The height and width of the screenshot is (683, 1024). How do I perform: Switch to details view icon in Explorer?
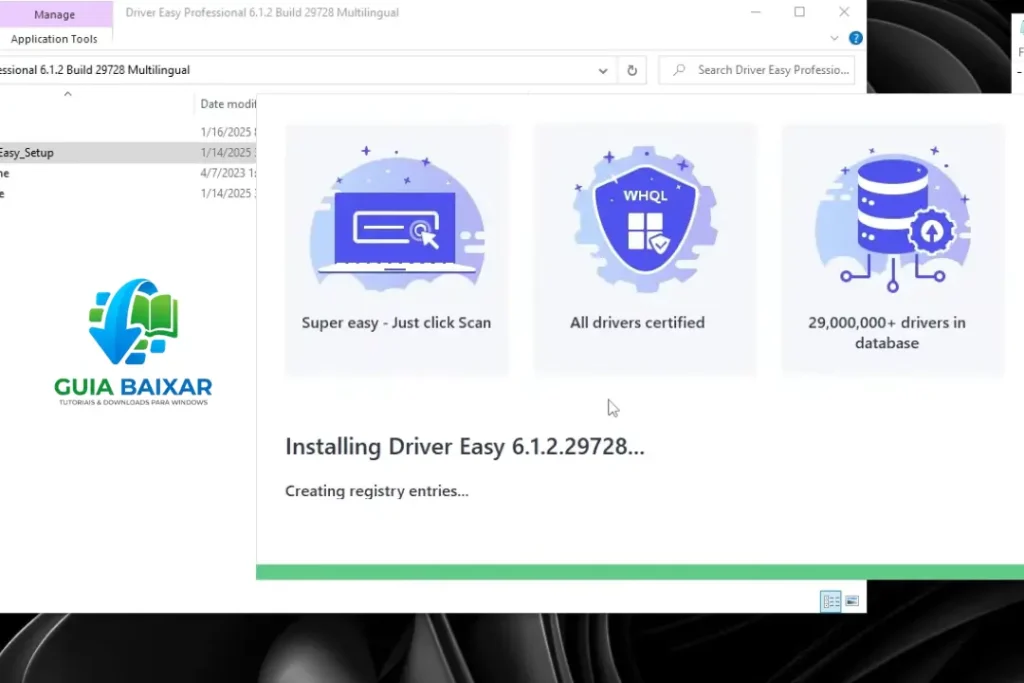[x=831, y=601]
